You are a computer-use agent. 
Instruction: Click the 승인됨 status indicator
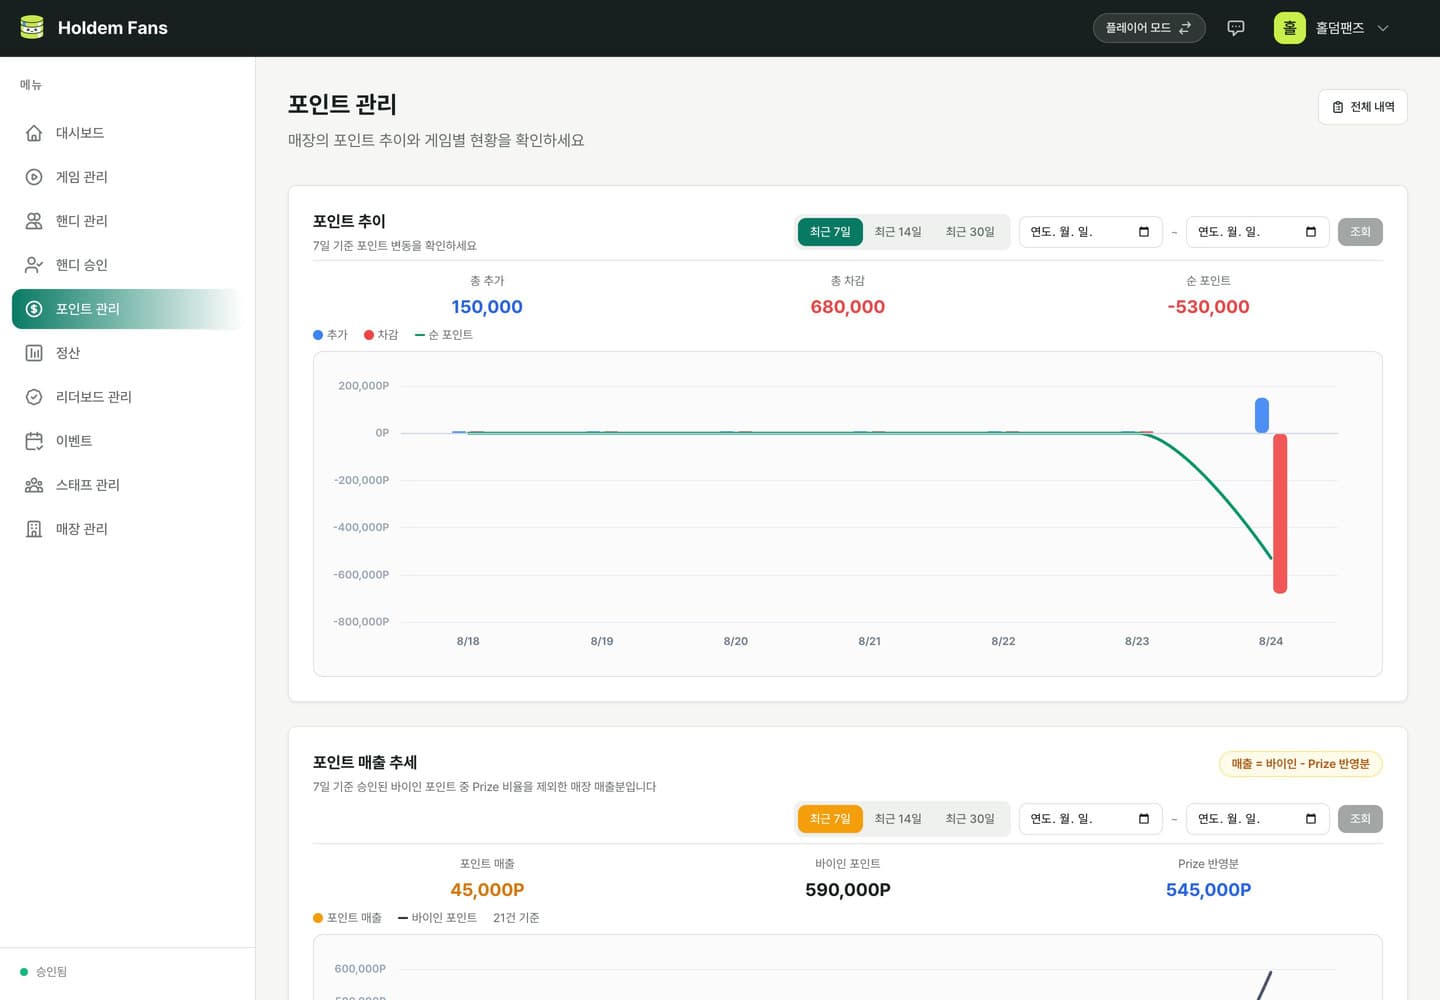coord(44,972)
